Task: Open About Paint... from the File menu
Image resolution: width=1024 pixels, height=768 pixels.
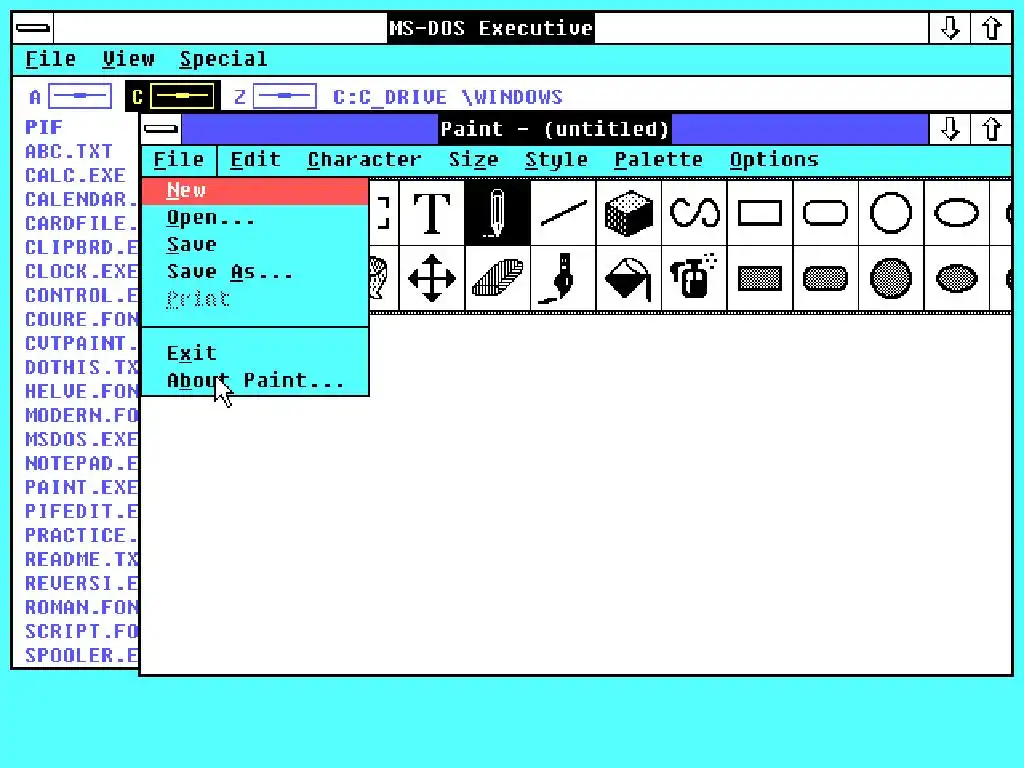Action: 255,380
